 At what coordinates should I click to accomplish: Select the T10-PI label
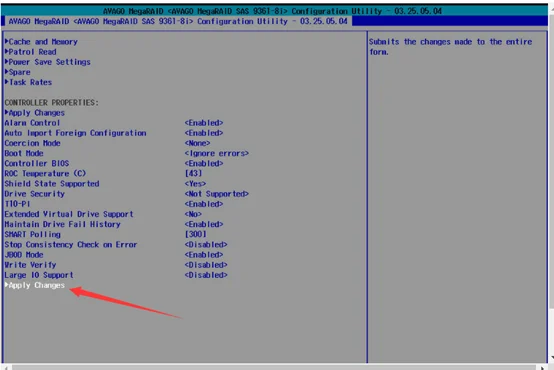[x=17, y=204]
